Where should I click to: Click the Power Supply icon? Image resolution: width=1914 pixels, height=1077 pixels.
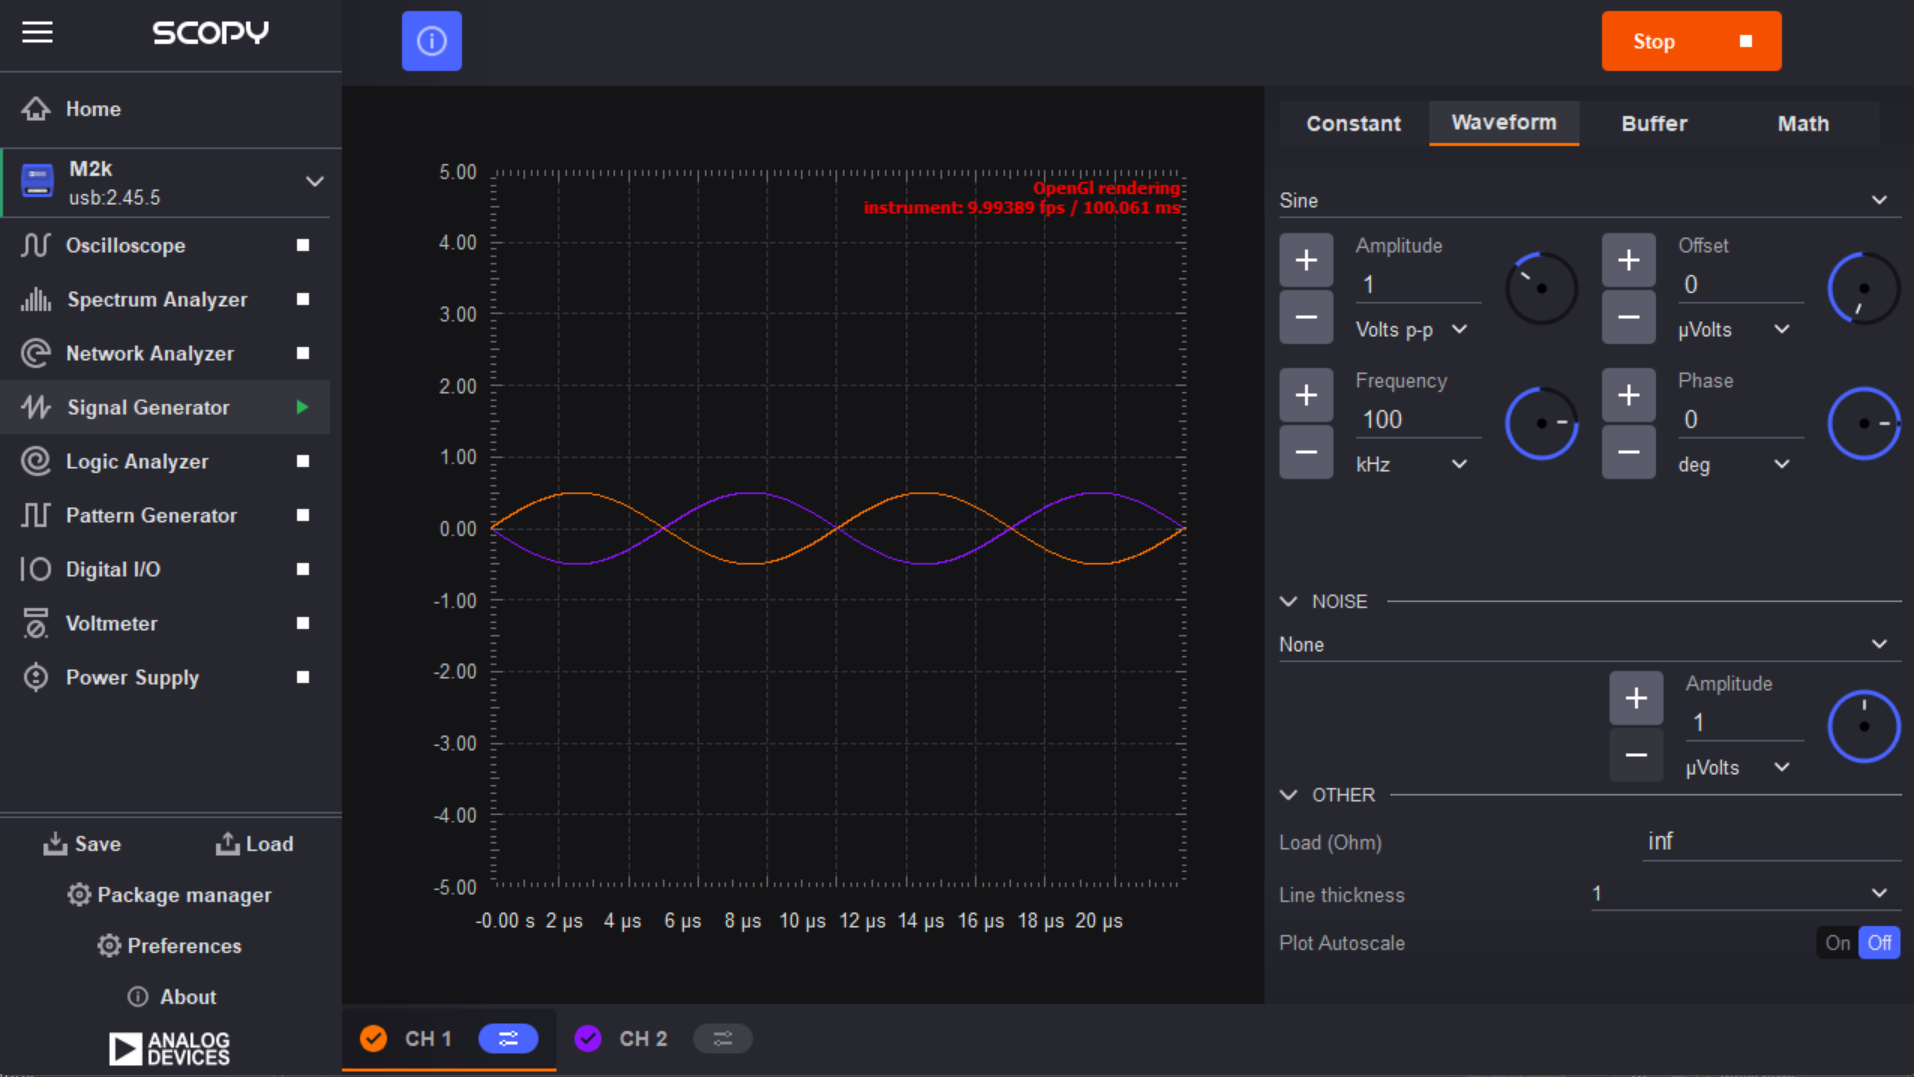[36, 677]
